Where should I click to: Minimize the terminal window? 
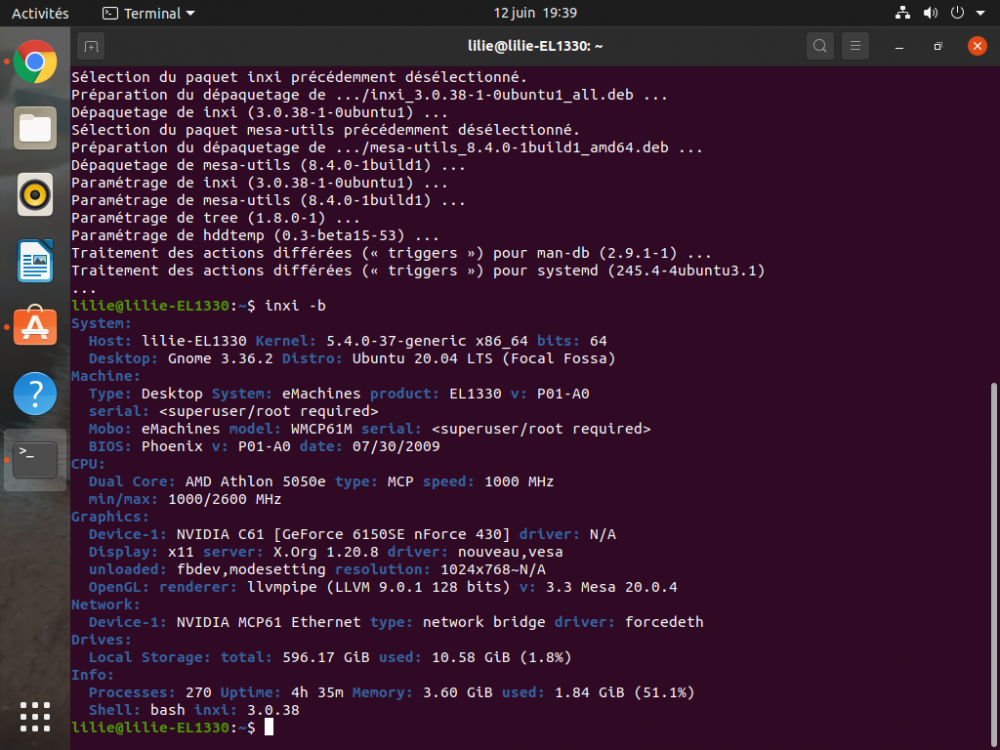(900, 46)
